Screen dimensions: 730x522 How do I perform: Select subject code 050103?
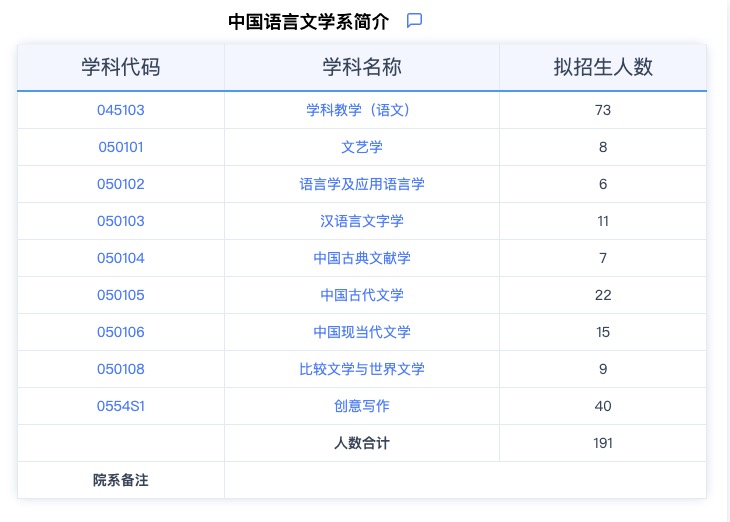coord(121,221)
